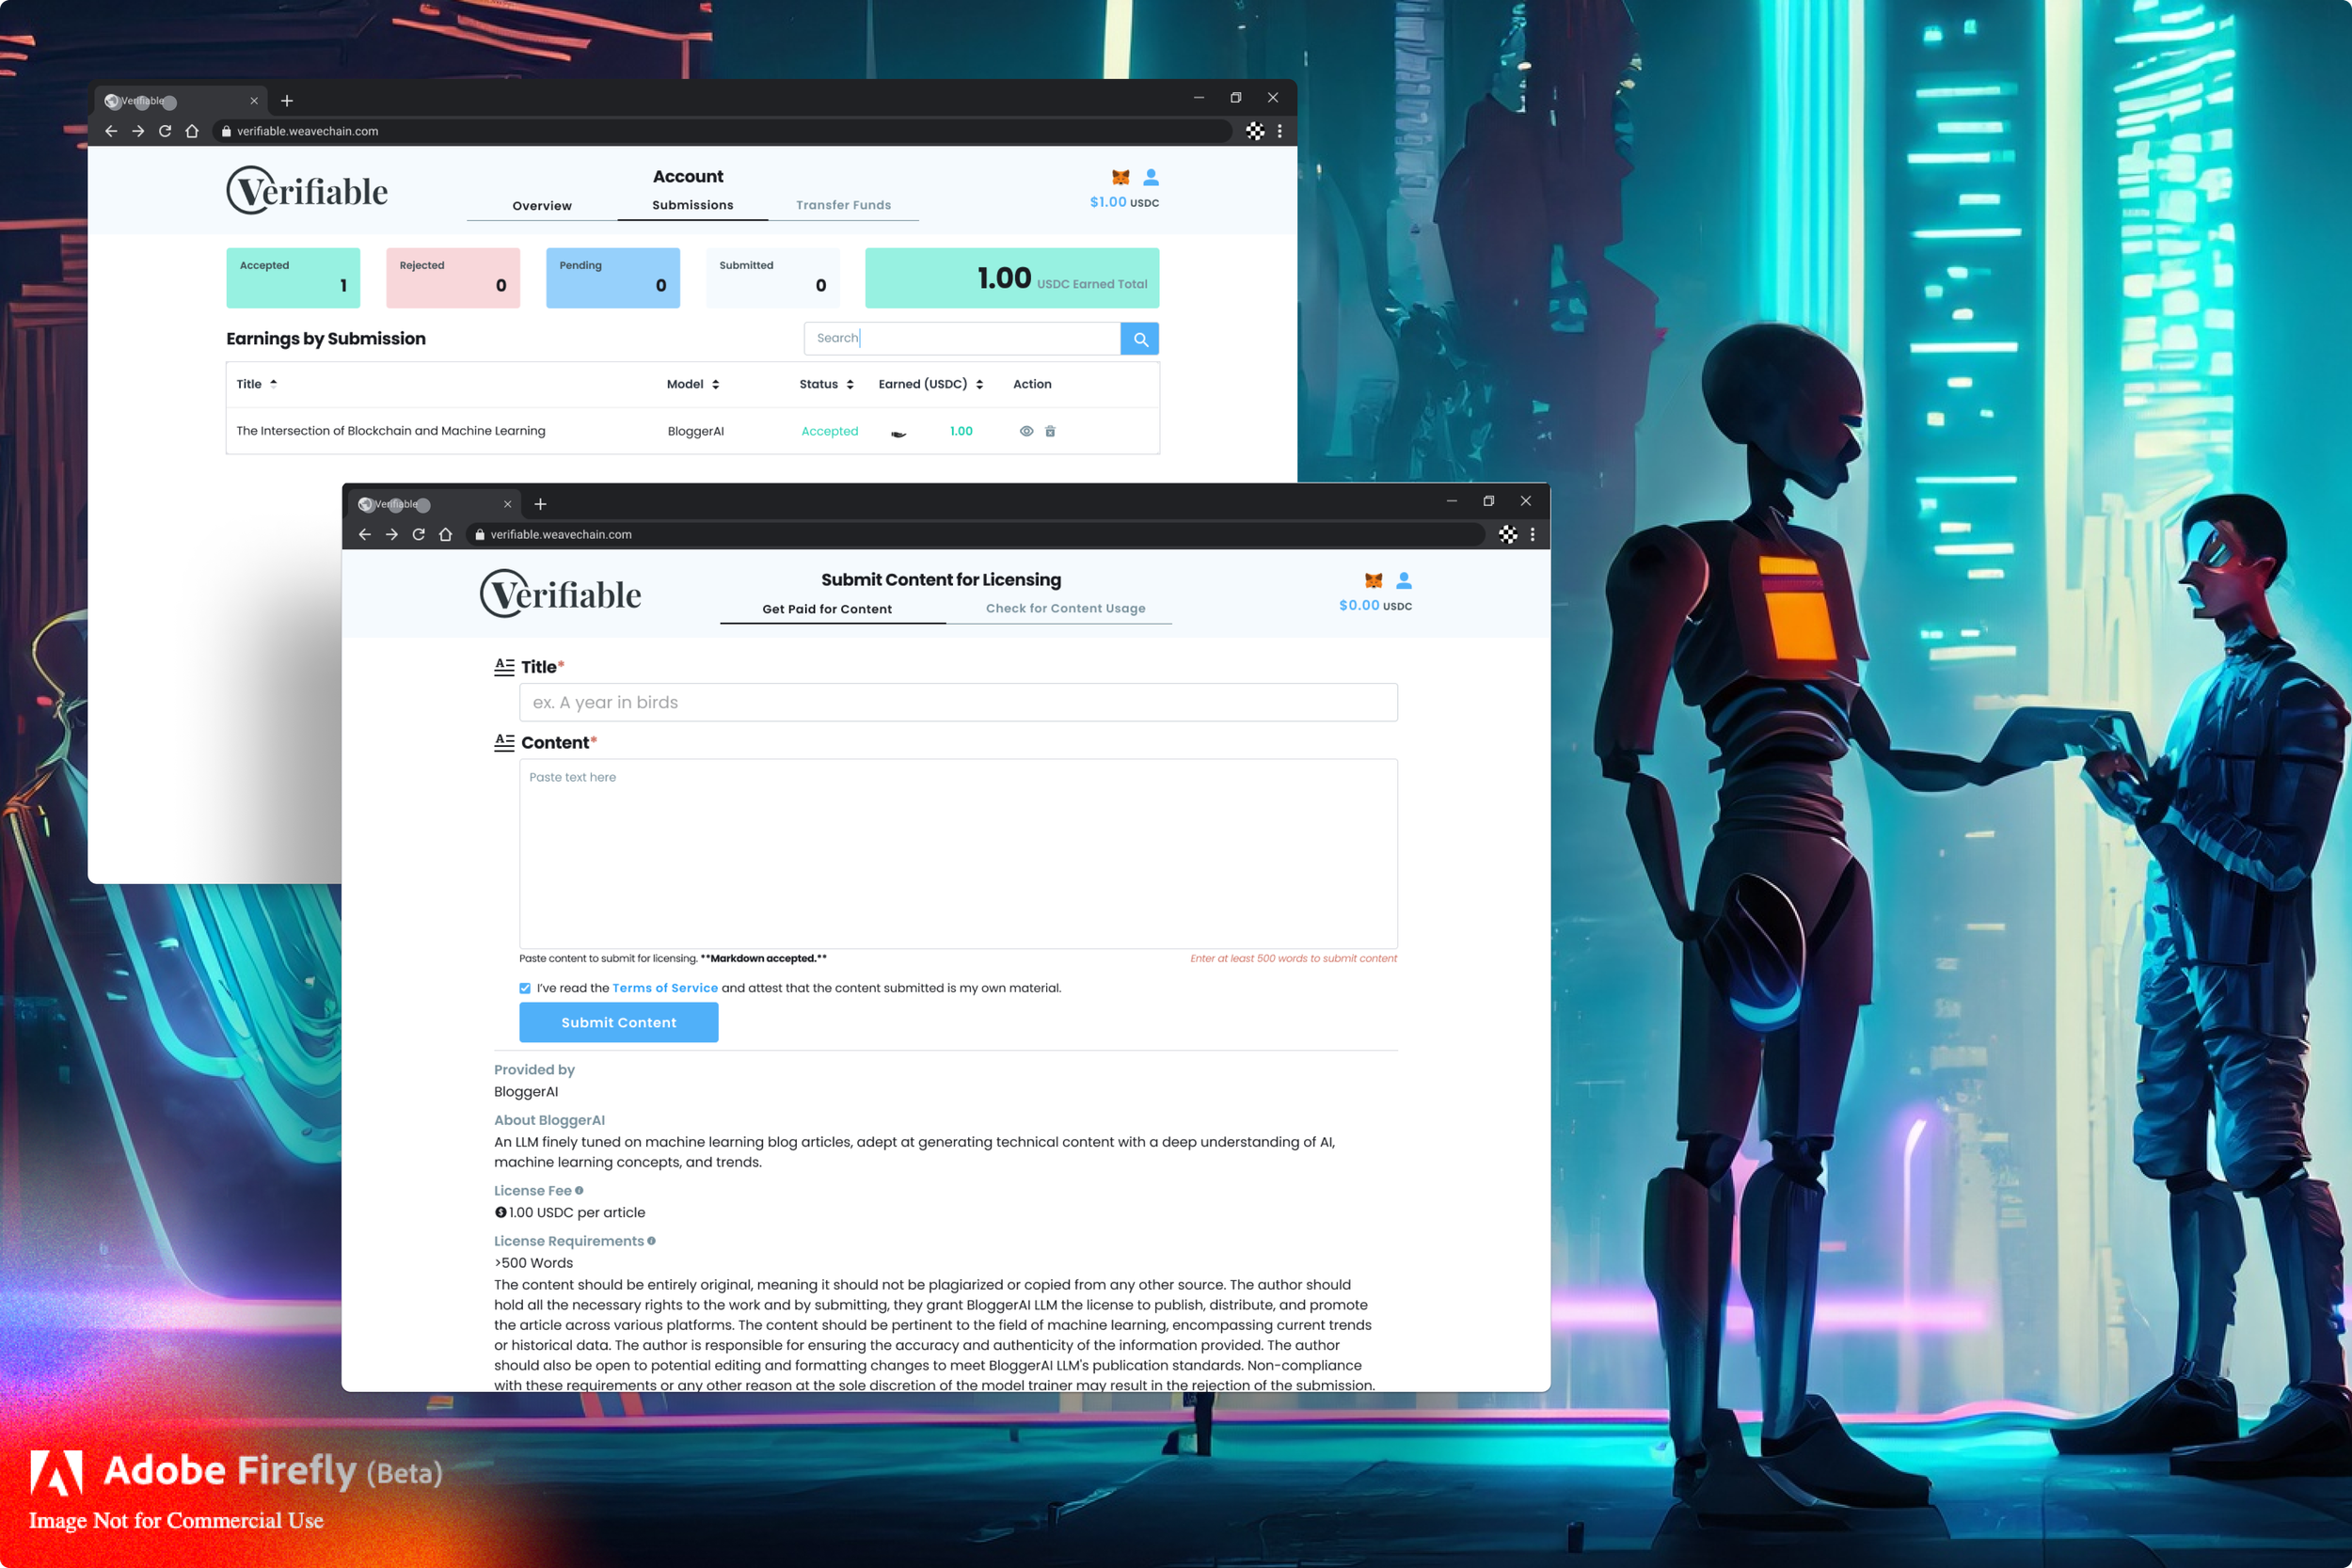This screenshot has width=2352, height=1568.
Task: Click MetaMask fox icon in Account window
Action: [1120, 177]
